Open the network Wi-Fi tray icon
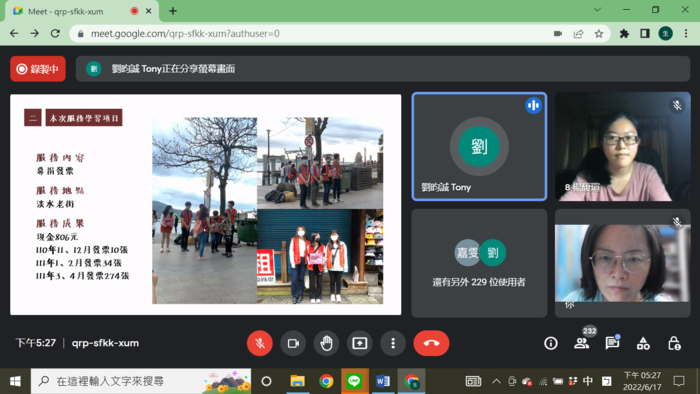The height and width of the screenshot is (394, 700). [x=543, y=382]
